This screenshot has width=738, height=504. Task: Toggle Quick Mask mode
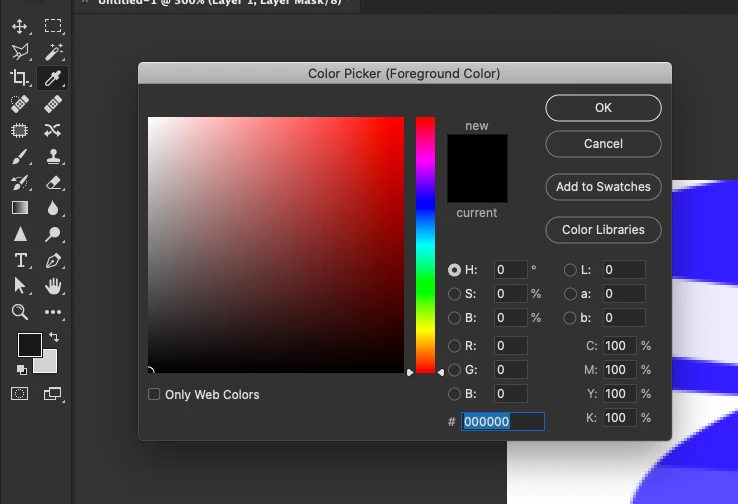[x=19, y=393]
